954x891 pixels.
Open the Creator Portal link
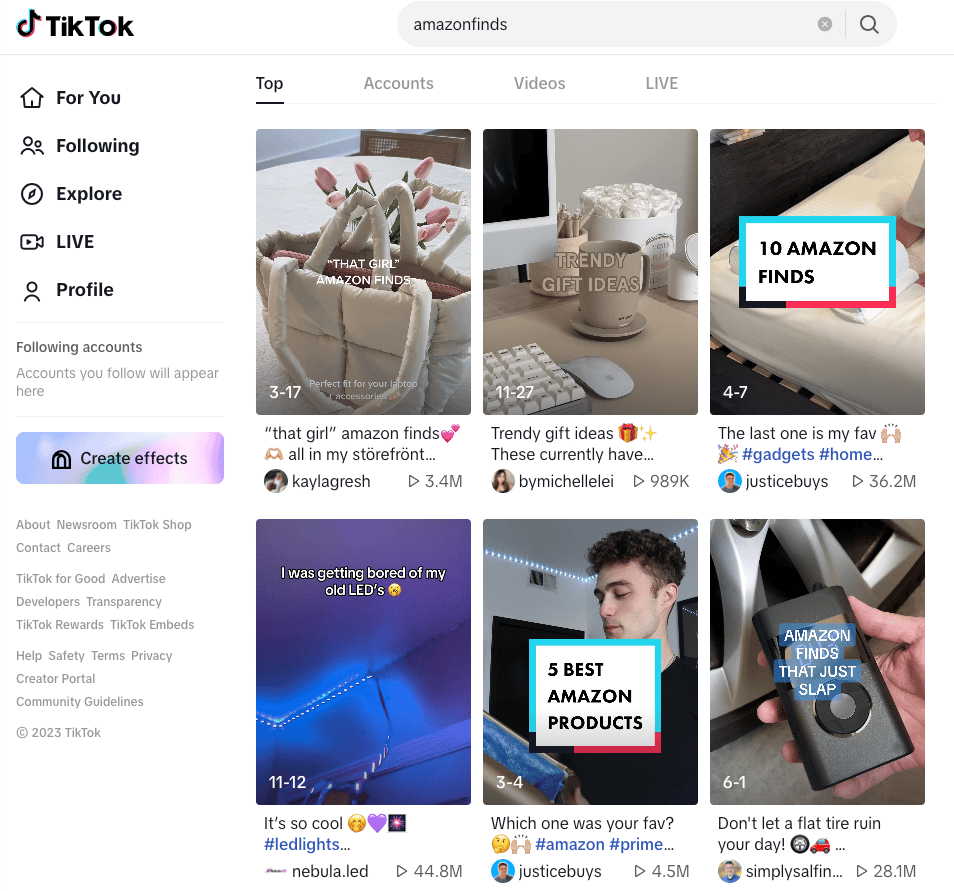[55, 679]
